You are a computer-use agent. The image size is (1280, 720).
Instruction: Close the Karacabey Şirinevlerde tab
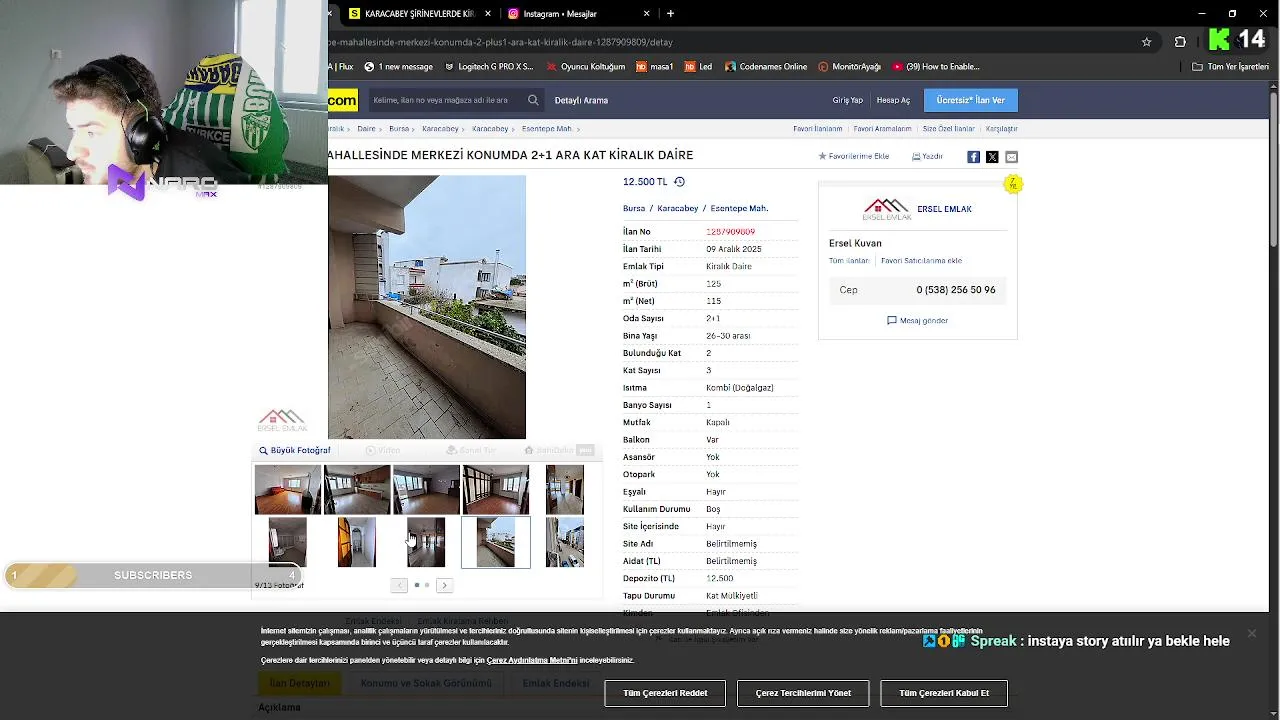point(488,14)
